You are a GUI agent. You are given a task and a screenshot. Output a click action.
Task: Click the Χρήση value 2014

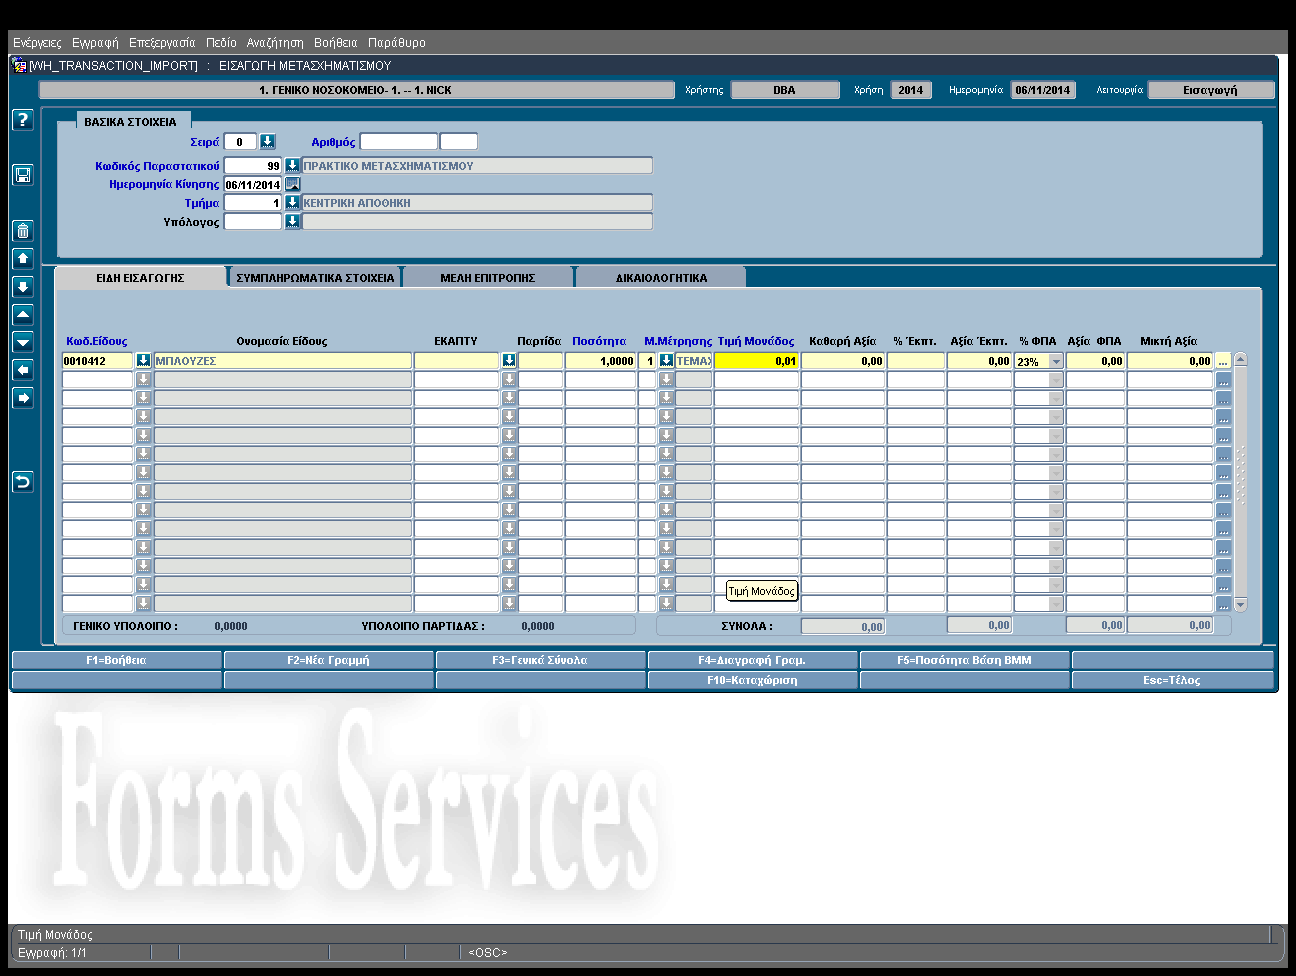(911, 90)
